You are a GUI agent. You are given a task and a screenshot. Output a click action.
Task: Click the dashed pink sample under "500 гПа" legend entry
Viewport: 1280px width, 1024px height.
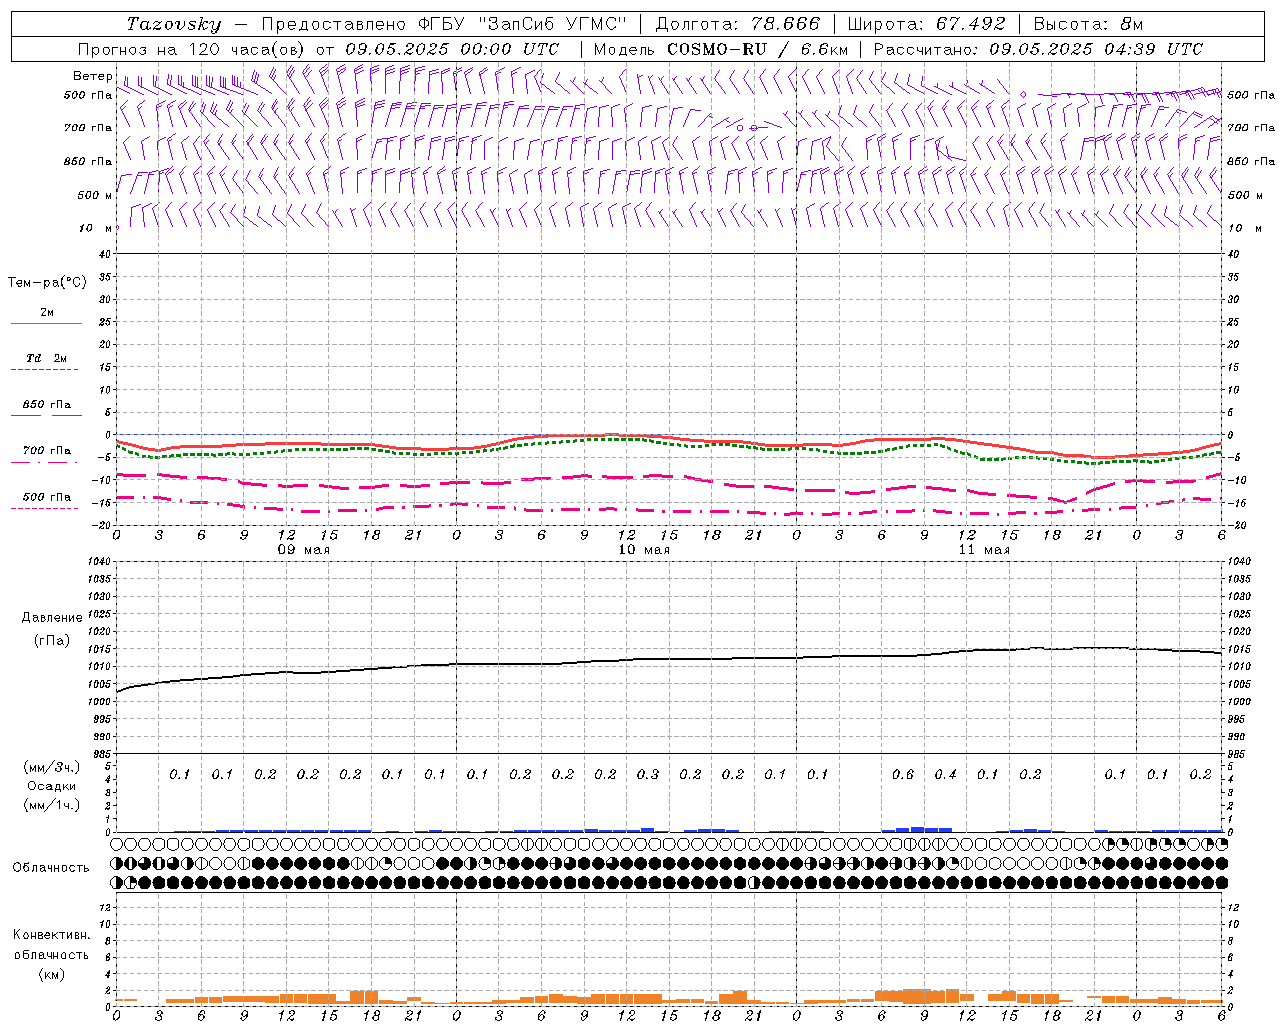[x=45, y=509]
